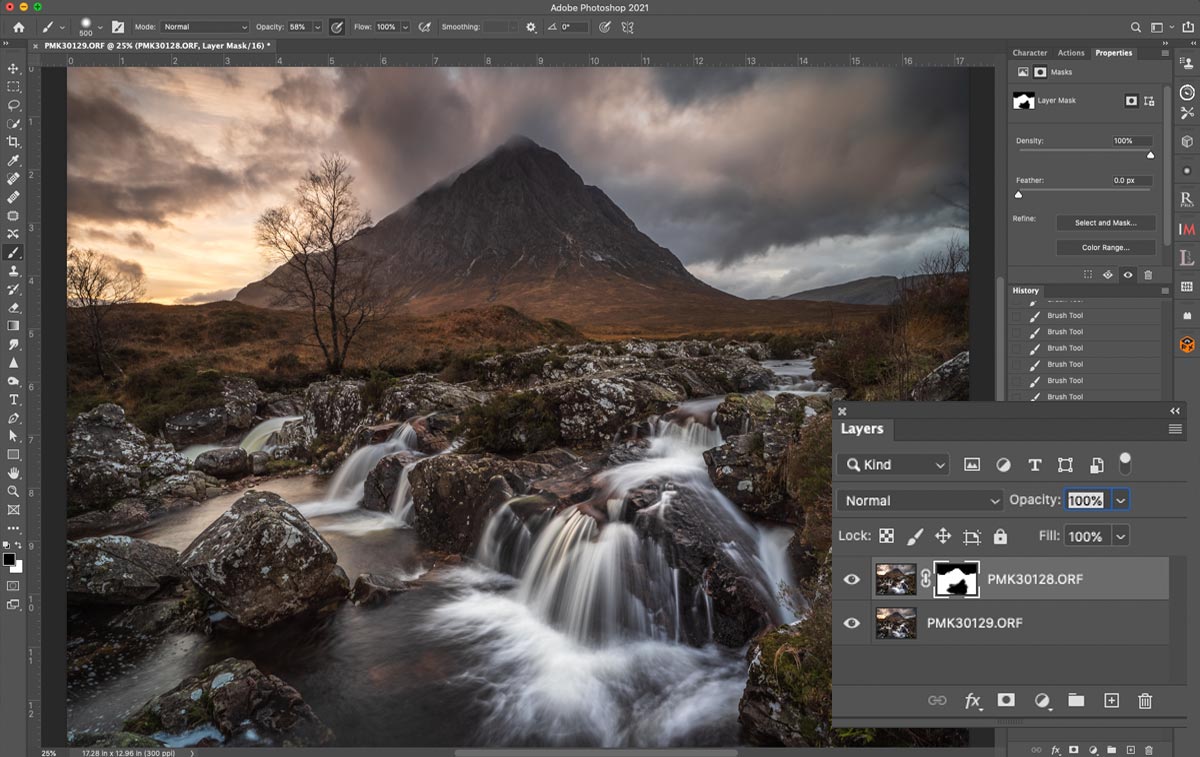Switch to the Character tab

pyautogui.click(x=1029, y=53)
